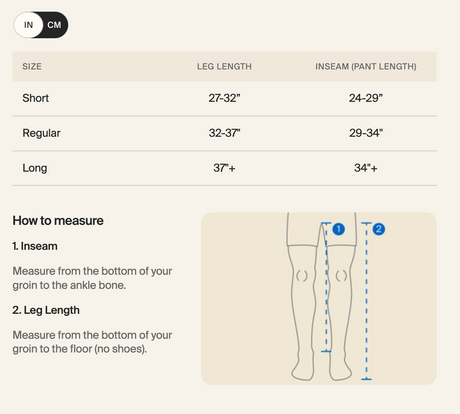460x414 pixels.
Task: Click blue marker number 2 on diagram
Action: [x=379, y=229]
